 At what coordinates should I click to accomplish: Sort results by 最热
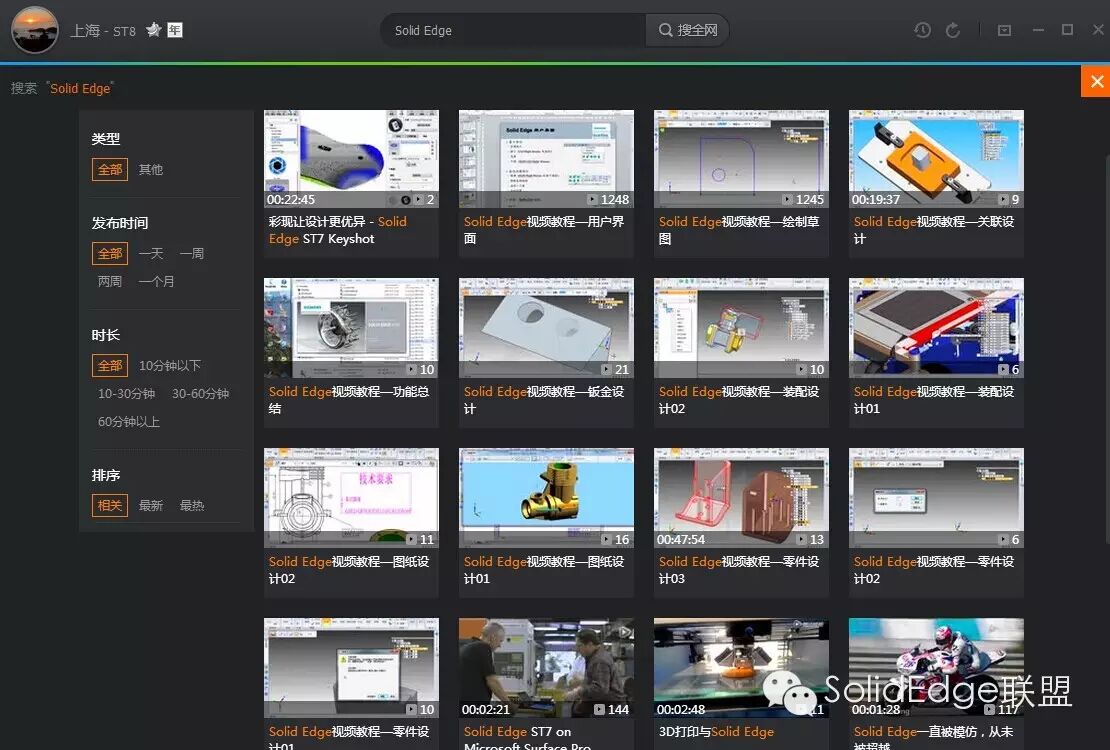coord(192,505)
